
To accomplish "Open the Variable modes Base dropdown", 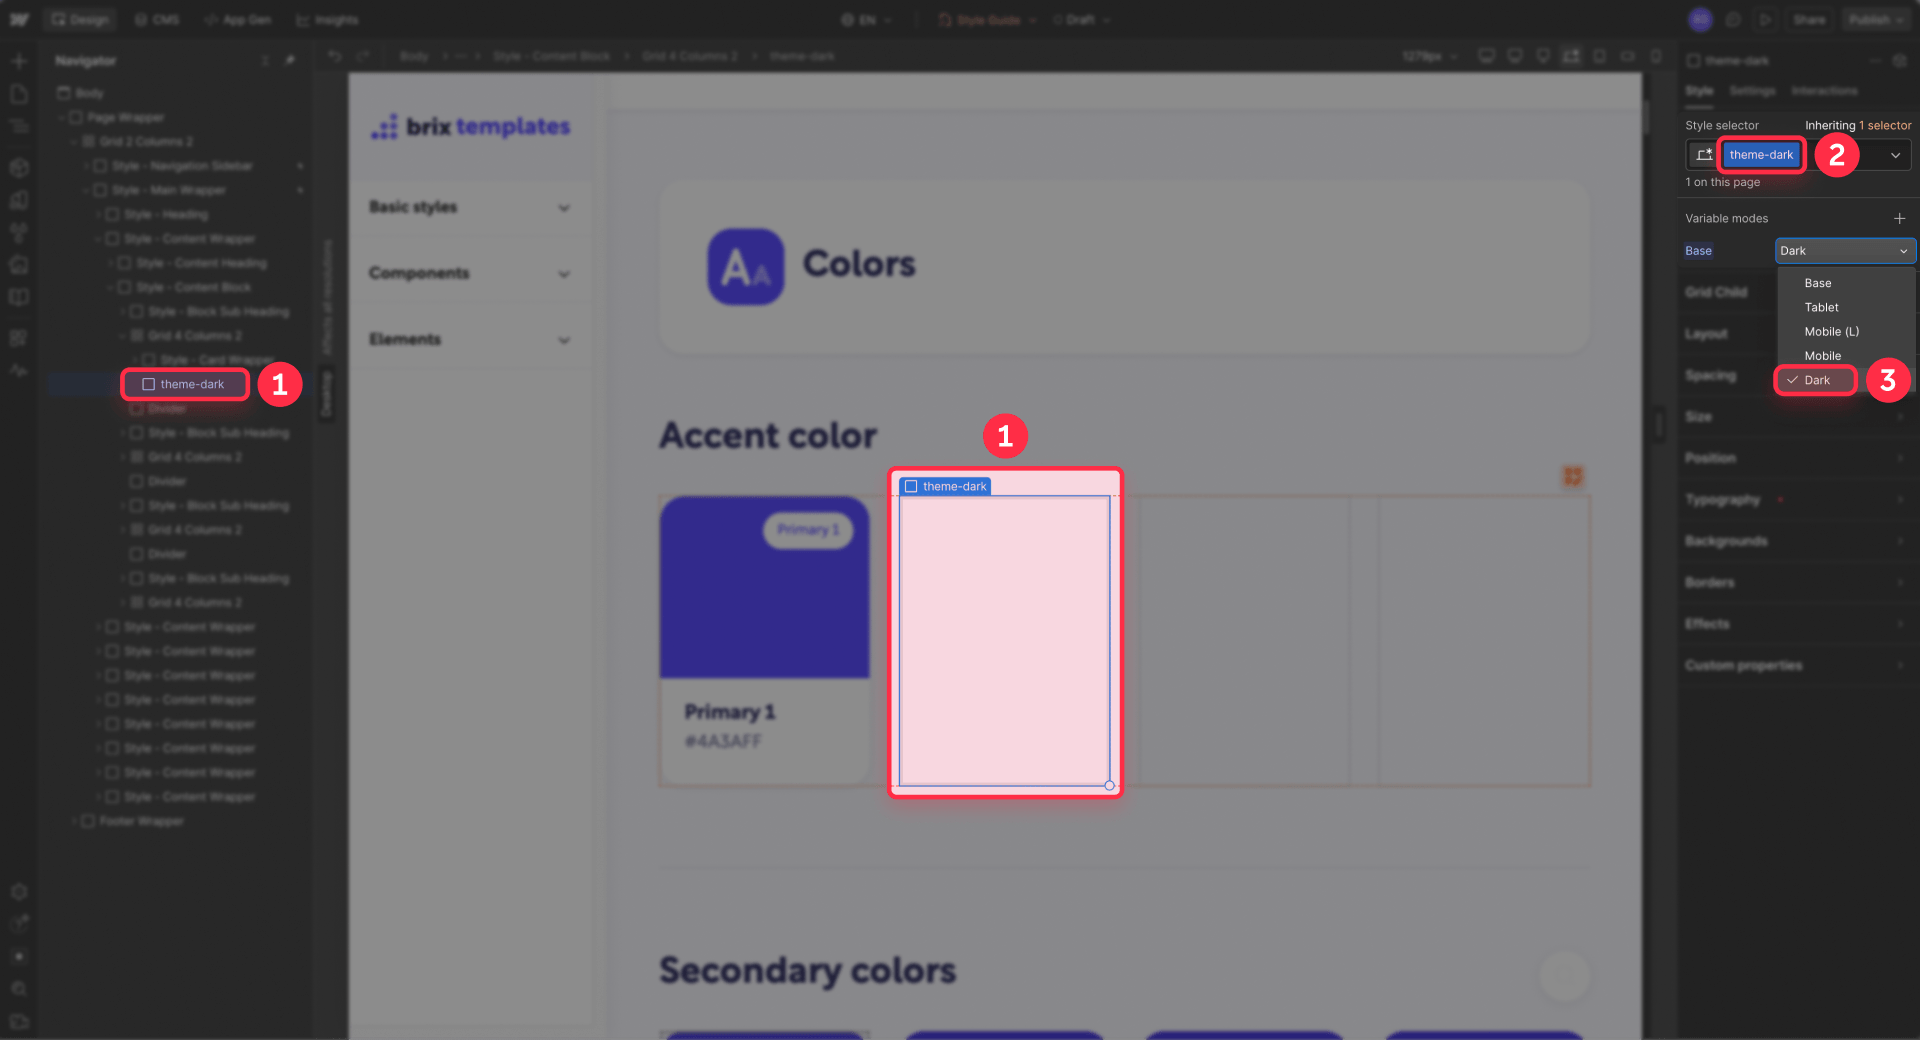I will click(x=1845, y=251).
